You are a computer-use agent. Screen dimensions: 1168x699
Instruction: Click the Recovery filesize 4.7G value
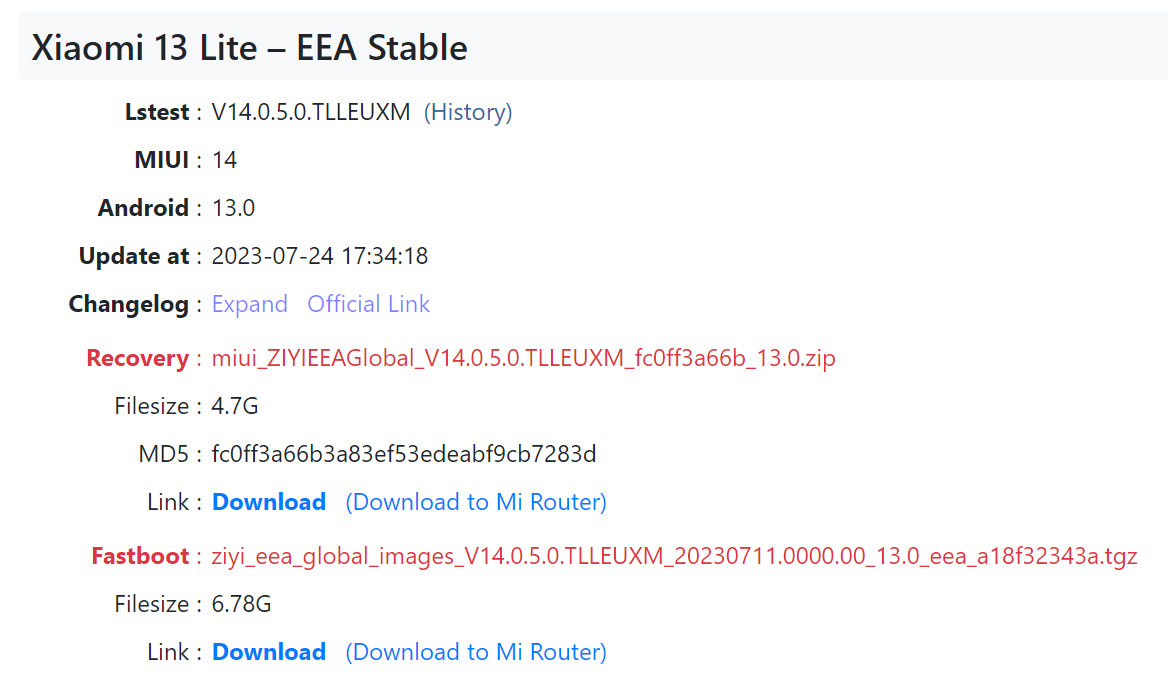point(235,406)
